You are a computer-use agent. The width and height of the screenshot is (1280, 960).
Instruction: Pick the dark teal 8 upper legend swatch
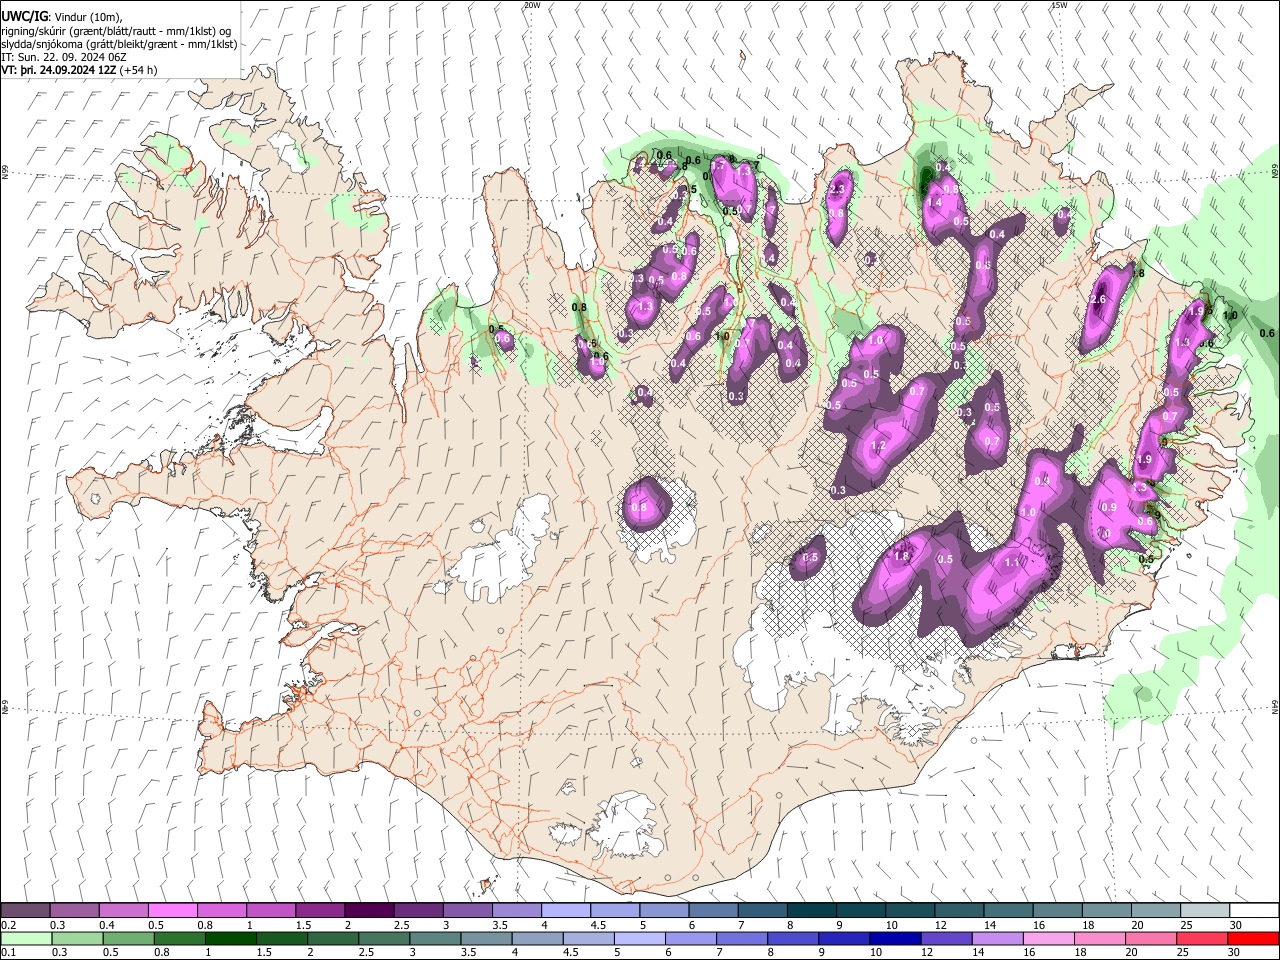811,910
